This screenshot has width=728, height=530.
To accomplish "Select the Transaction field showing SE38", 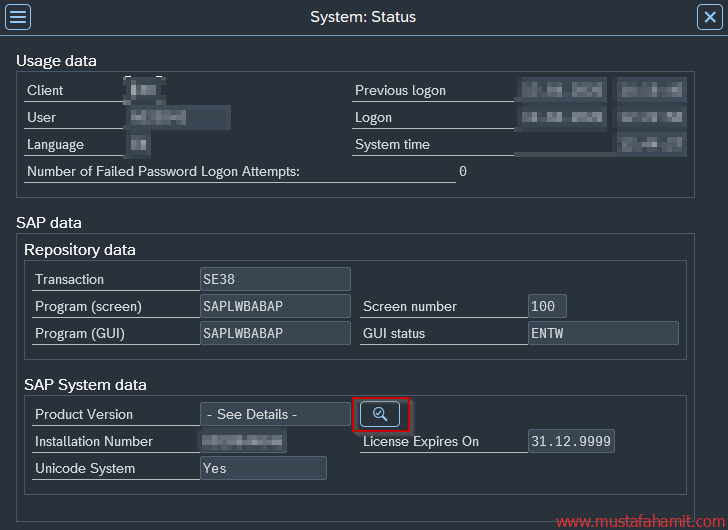I will click(275, 279).
